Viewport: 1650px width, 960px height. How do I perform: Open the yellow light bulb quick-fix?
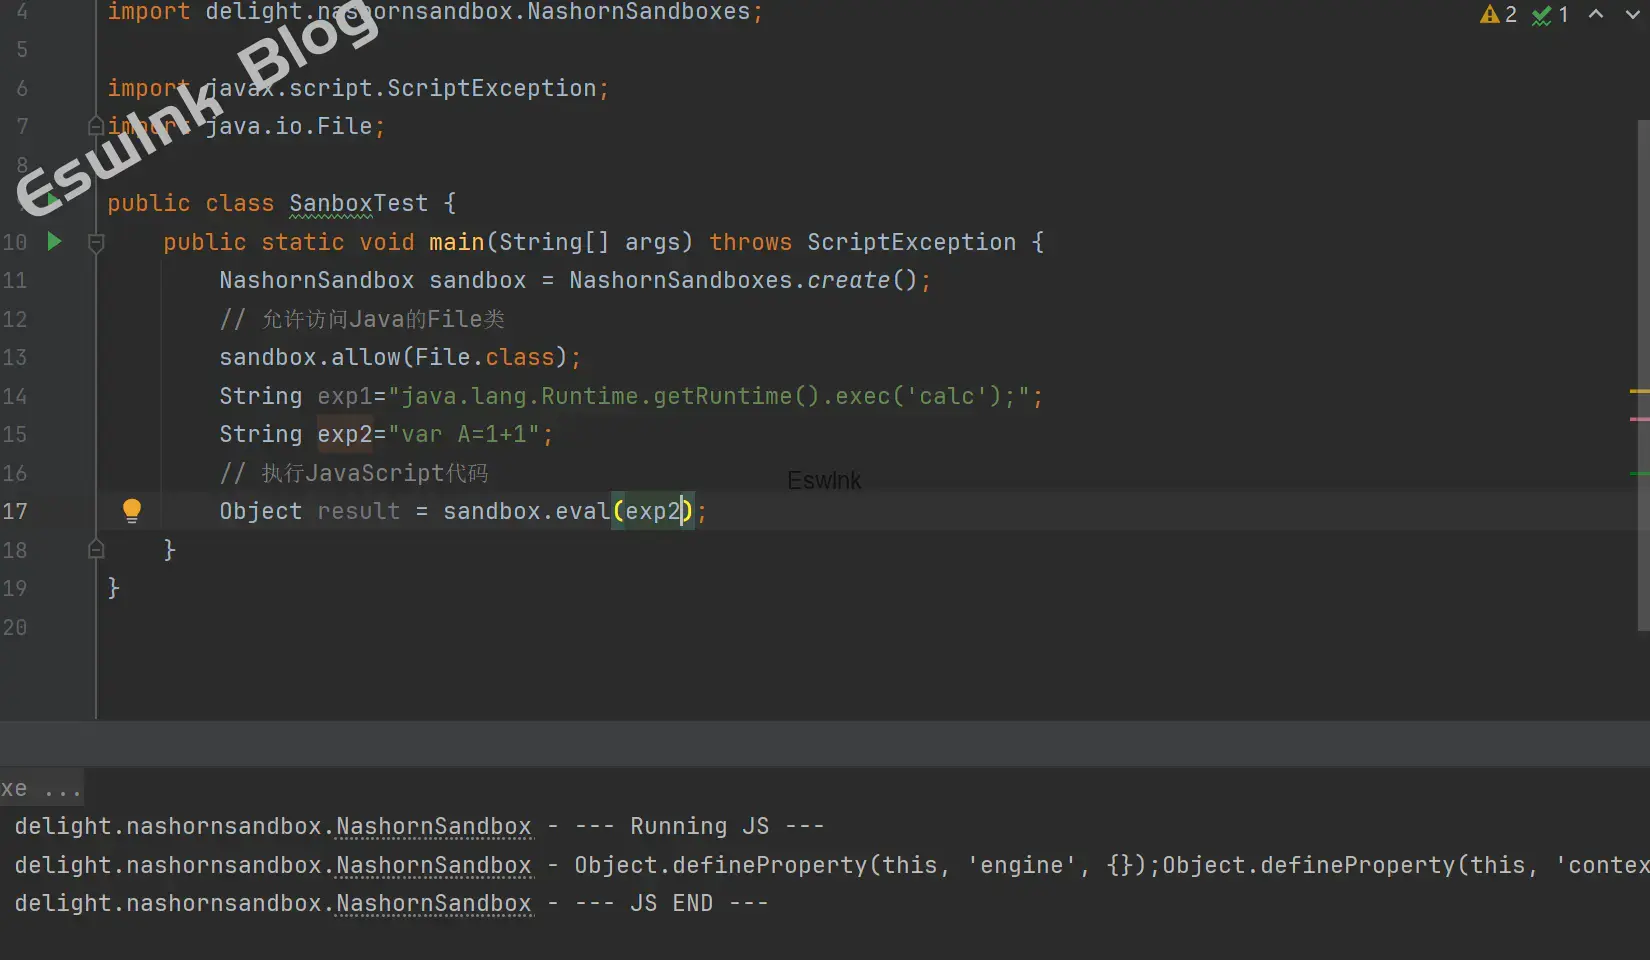pos(131,511)
